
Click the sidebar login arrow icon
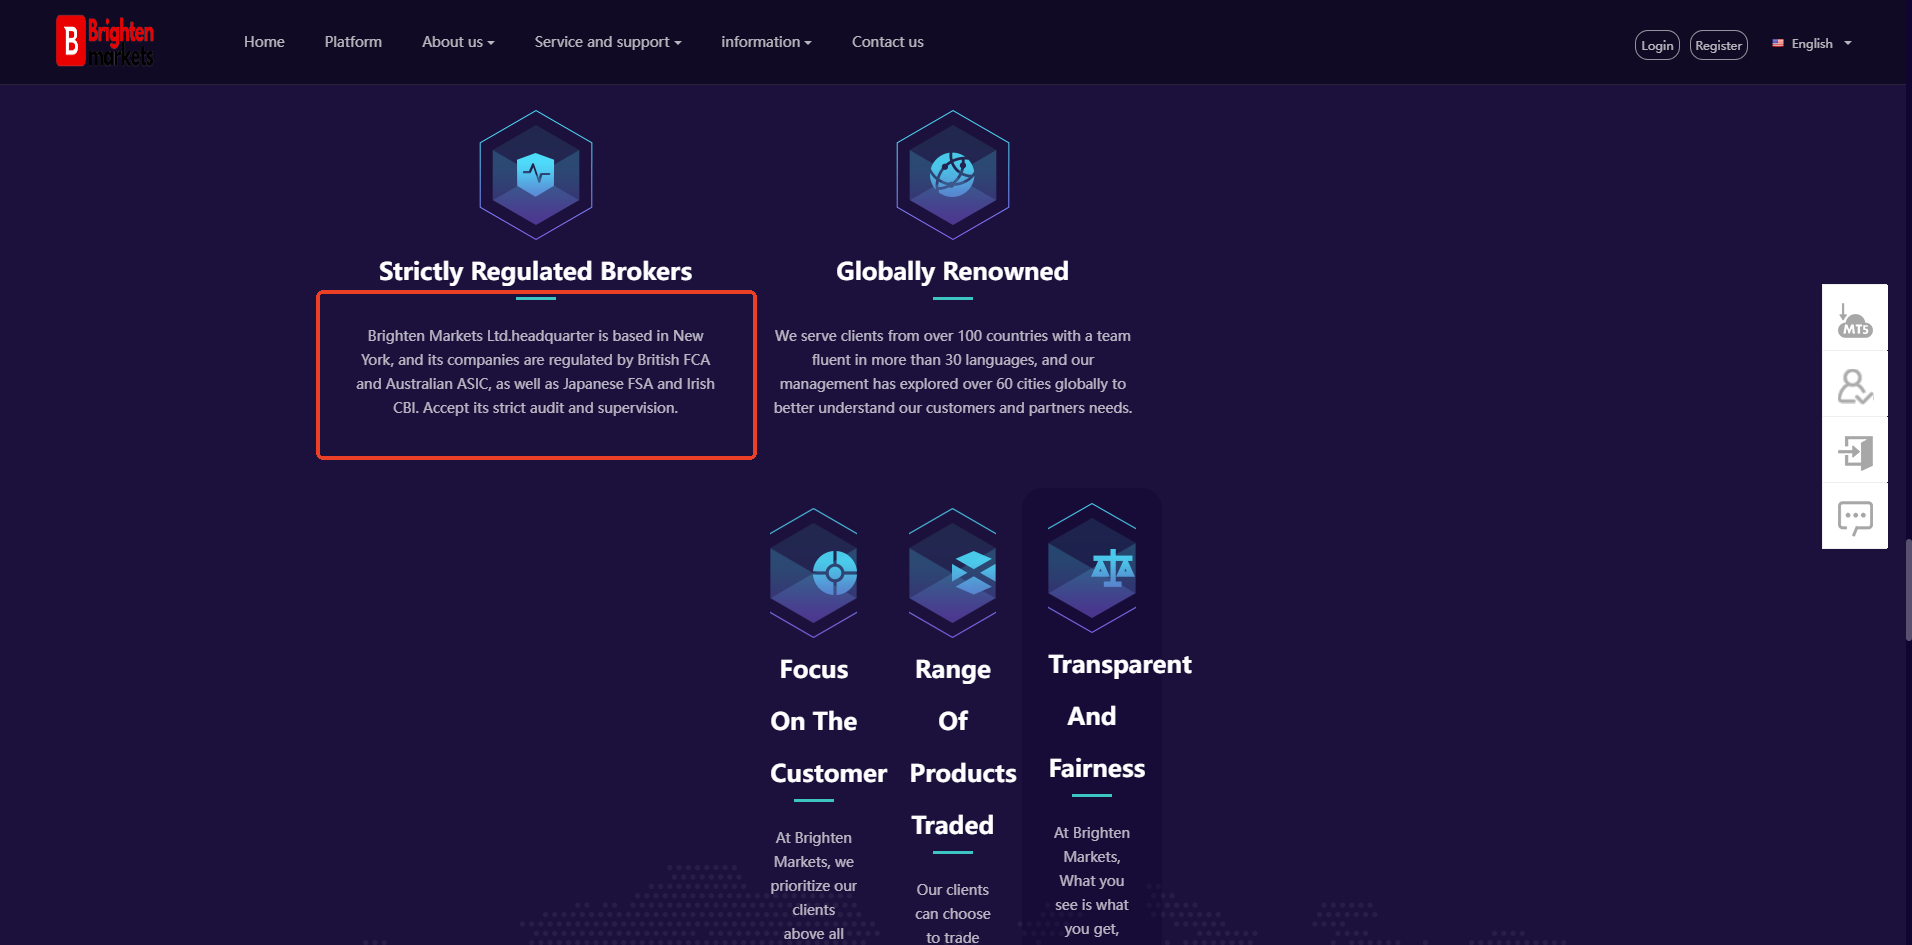tap(1855, 452)
